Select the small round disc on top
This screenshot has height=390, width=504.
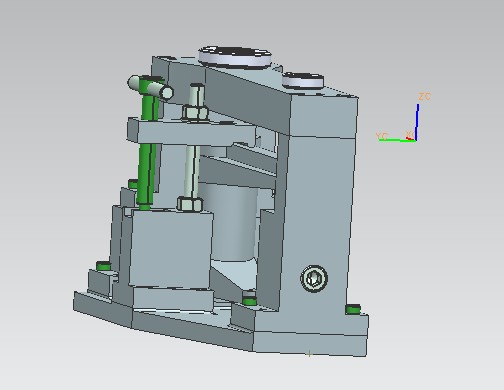(x=303, y=81)
